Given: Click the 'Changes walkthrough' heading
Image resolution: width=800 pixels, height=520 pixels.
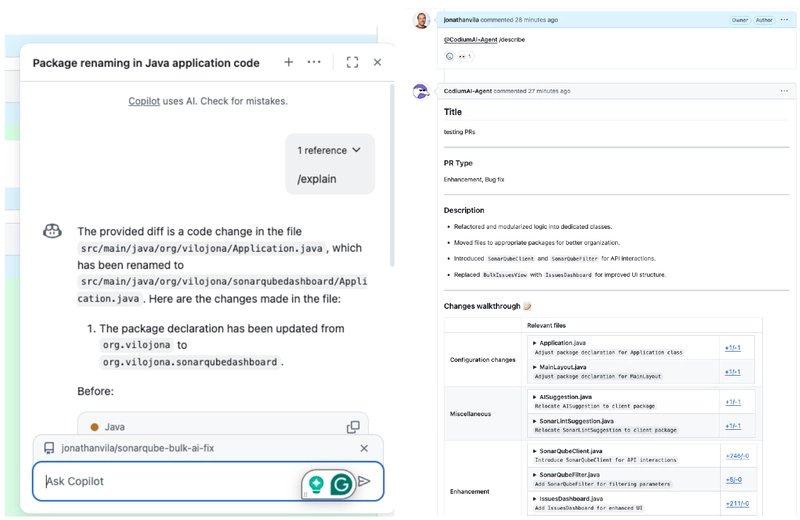Looking at the screenshot, I should (482, 306).
